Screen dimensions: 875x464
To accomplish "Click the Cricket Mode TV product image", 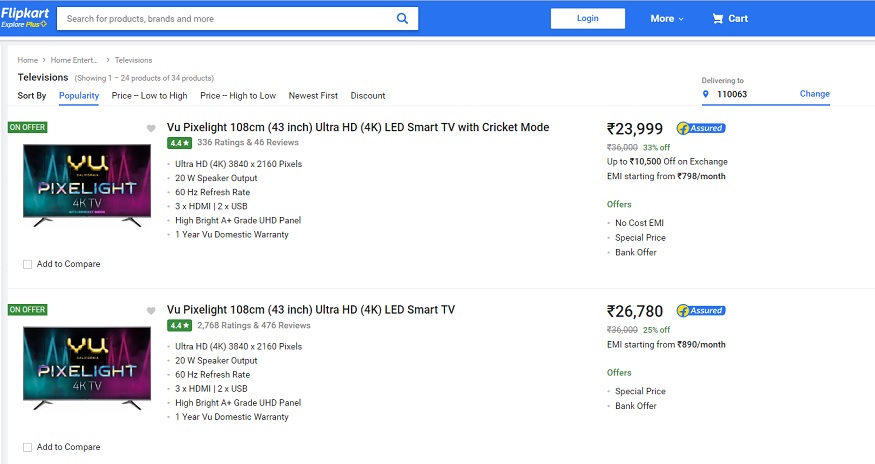I will point(87,185).
